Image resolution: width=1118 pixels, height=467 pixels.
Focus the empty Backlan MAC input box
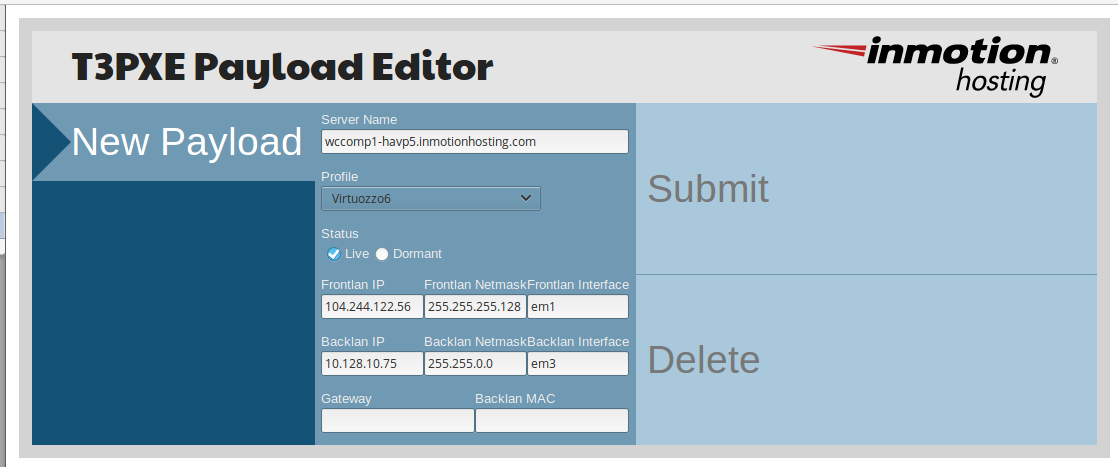(x=551, y=421)
